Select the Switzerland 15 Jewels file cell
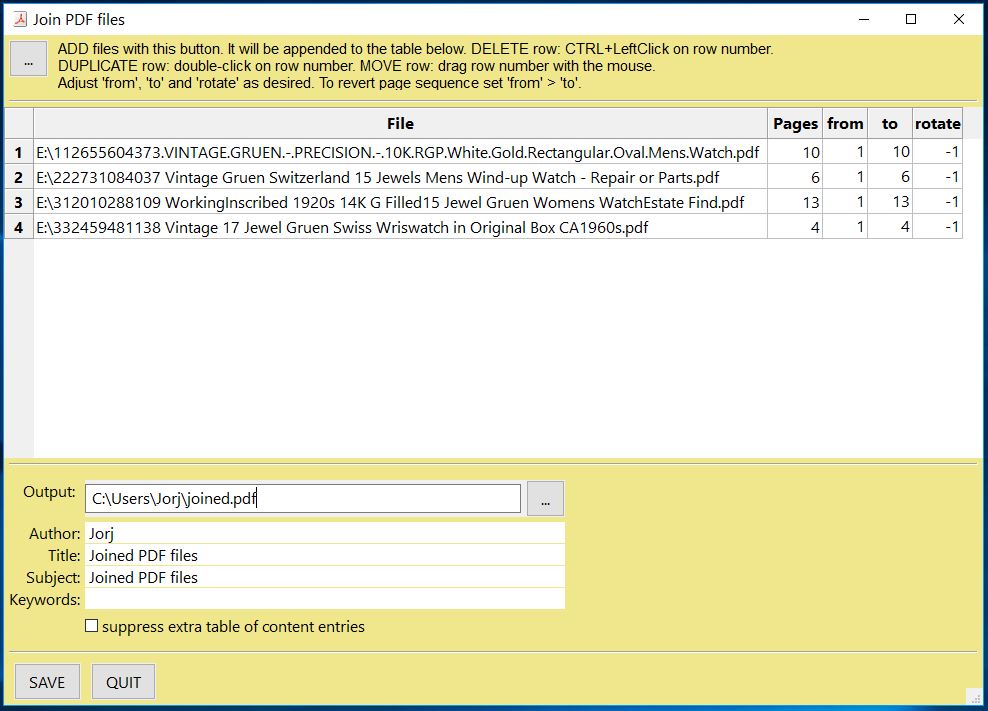The height and width of the screenshot is (711, 988). [x=400, y=178]
